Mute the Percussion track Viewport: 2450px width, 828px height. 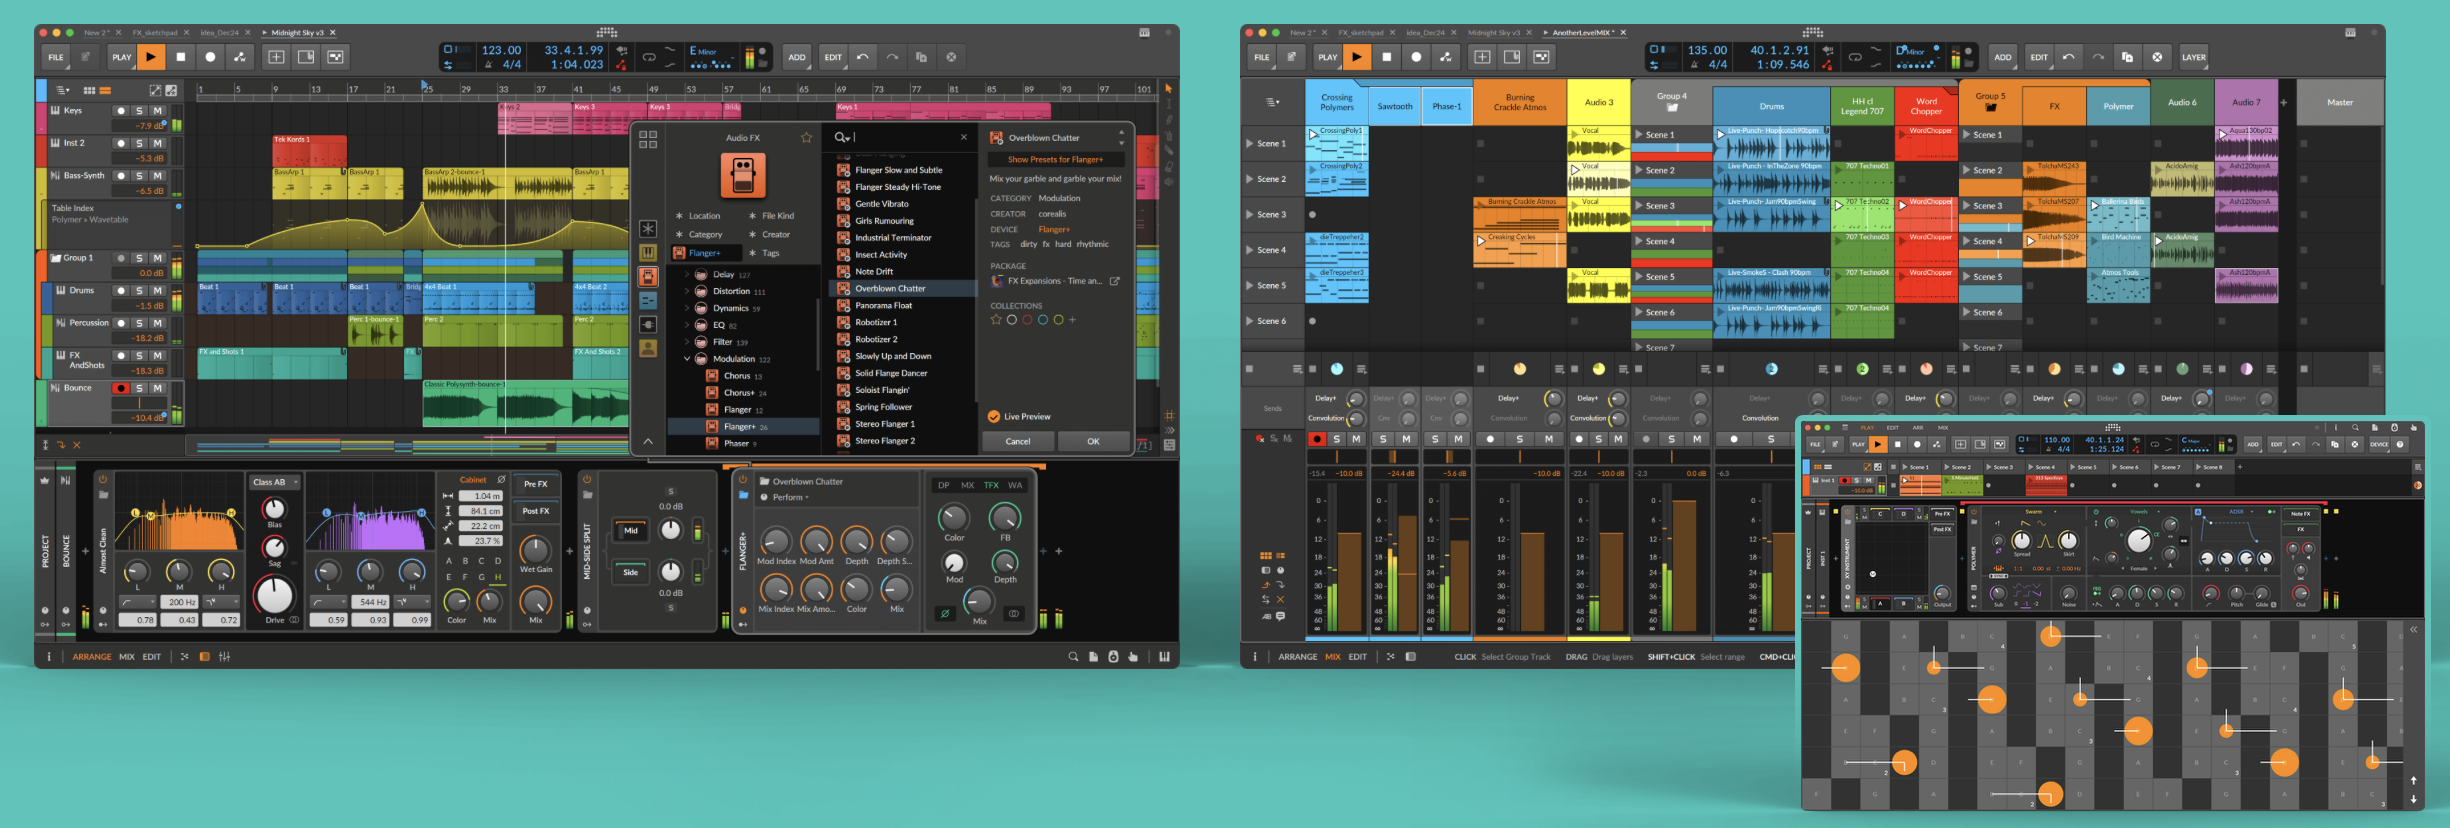157,323
